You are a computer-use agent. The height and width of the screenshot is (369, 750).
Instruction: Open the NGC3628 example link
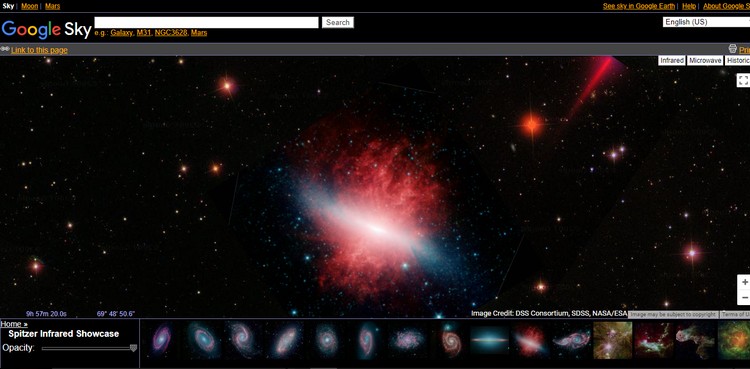171,33
